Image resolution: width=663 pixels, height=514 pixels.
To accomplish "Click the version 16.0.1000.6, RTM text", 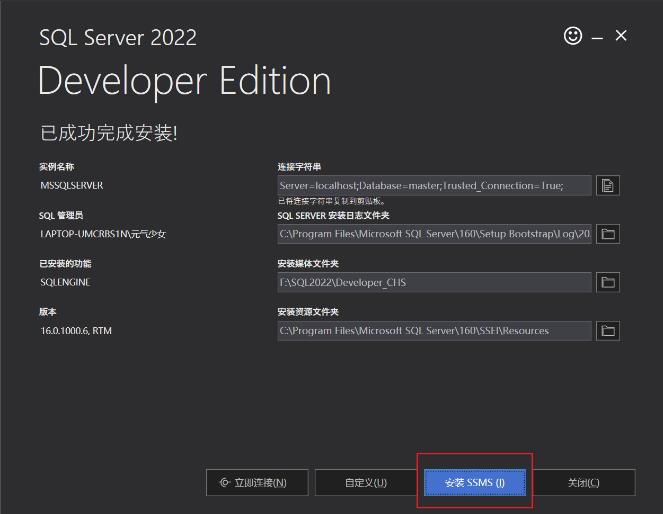I will [x=76, y=331].
